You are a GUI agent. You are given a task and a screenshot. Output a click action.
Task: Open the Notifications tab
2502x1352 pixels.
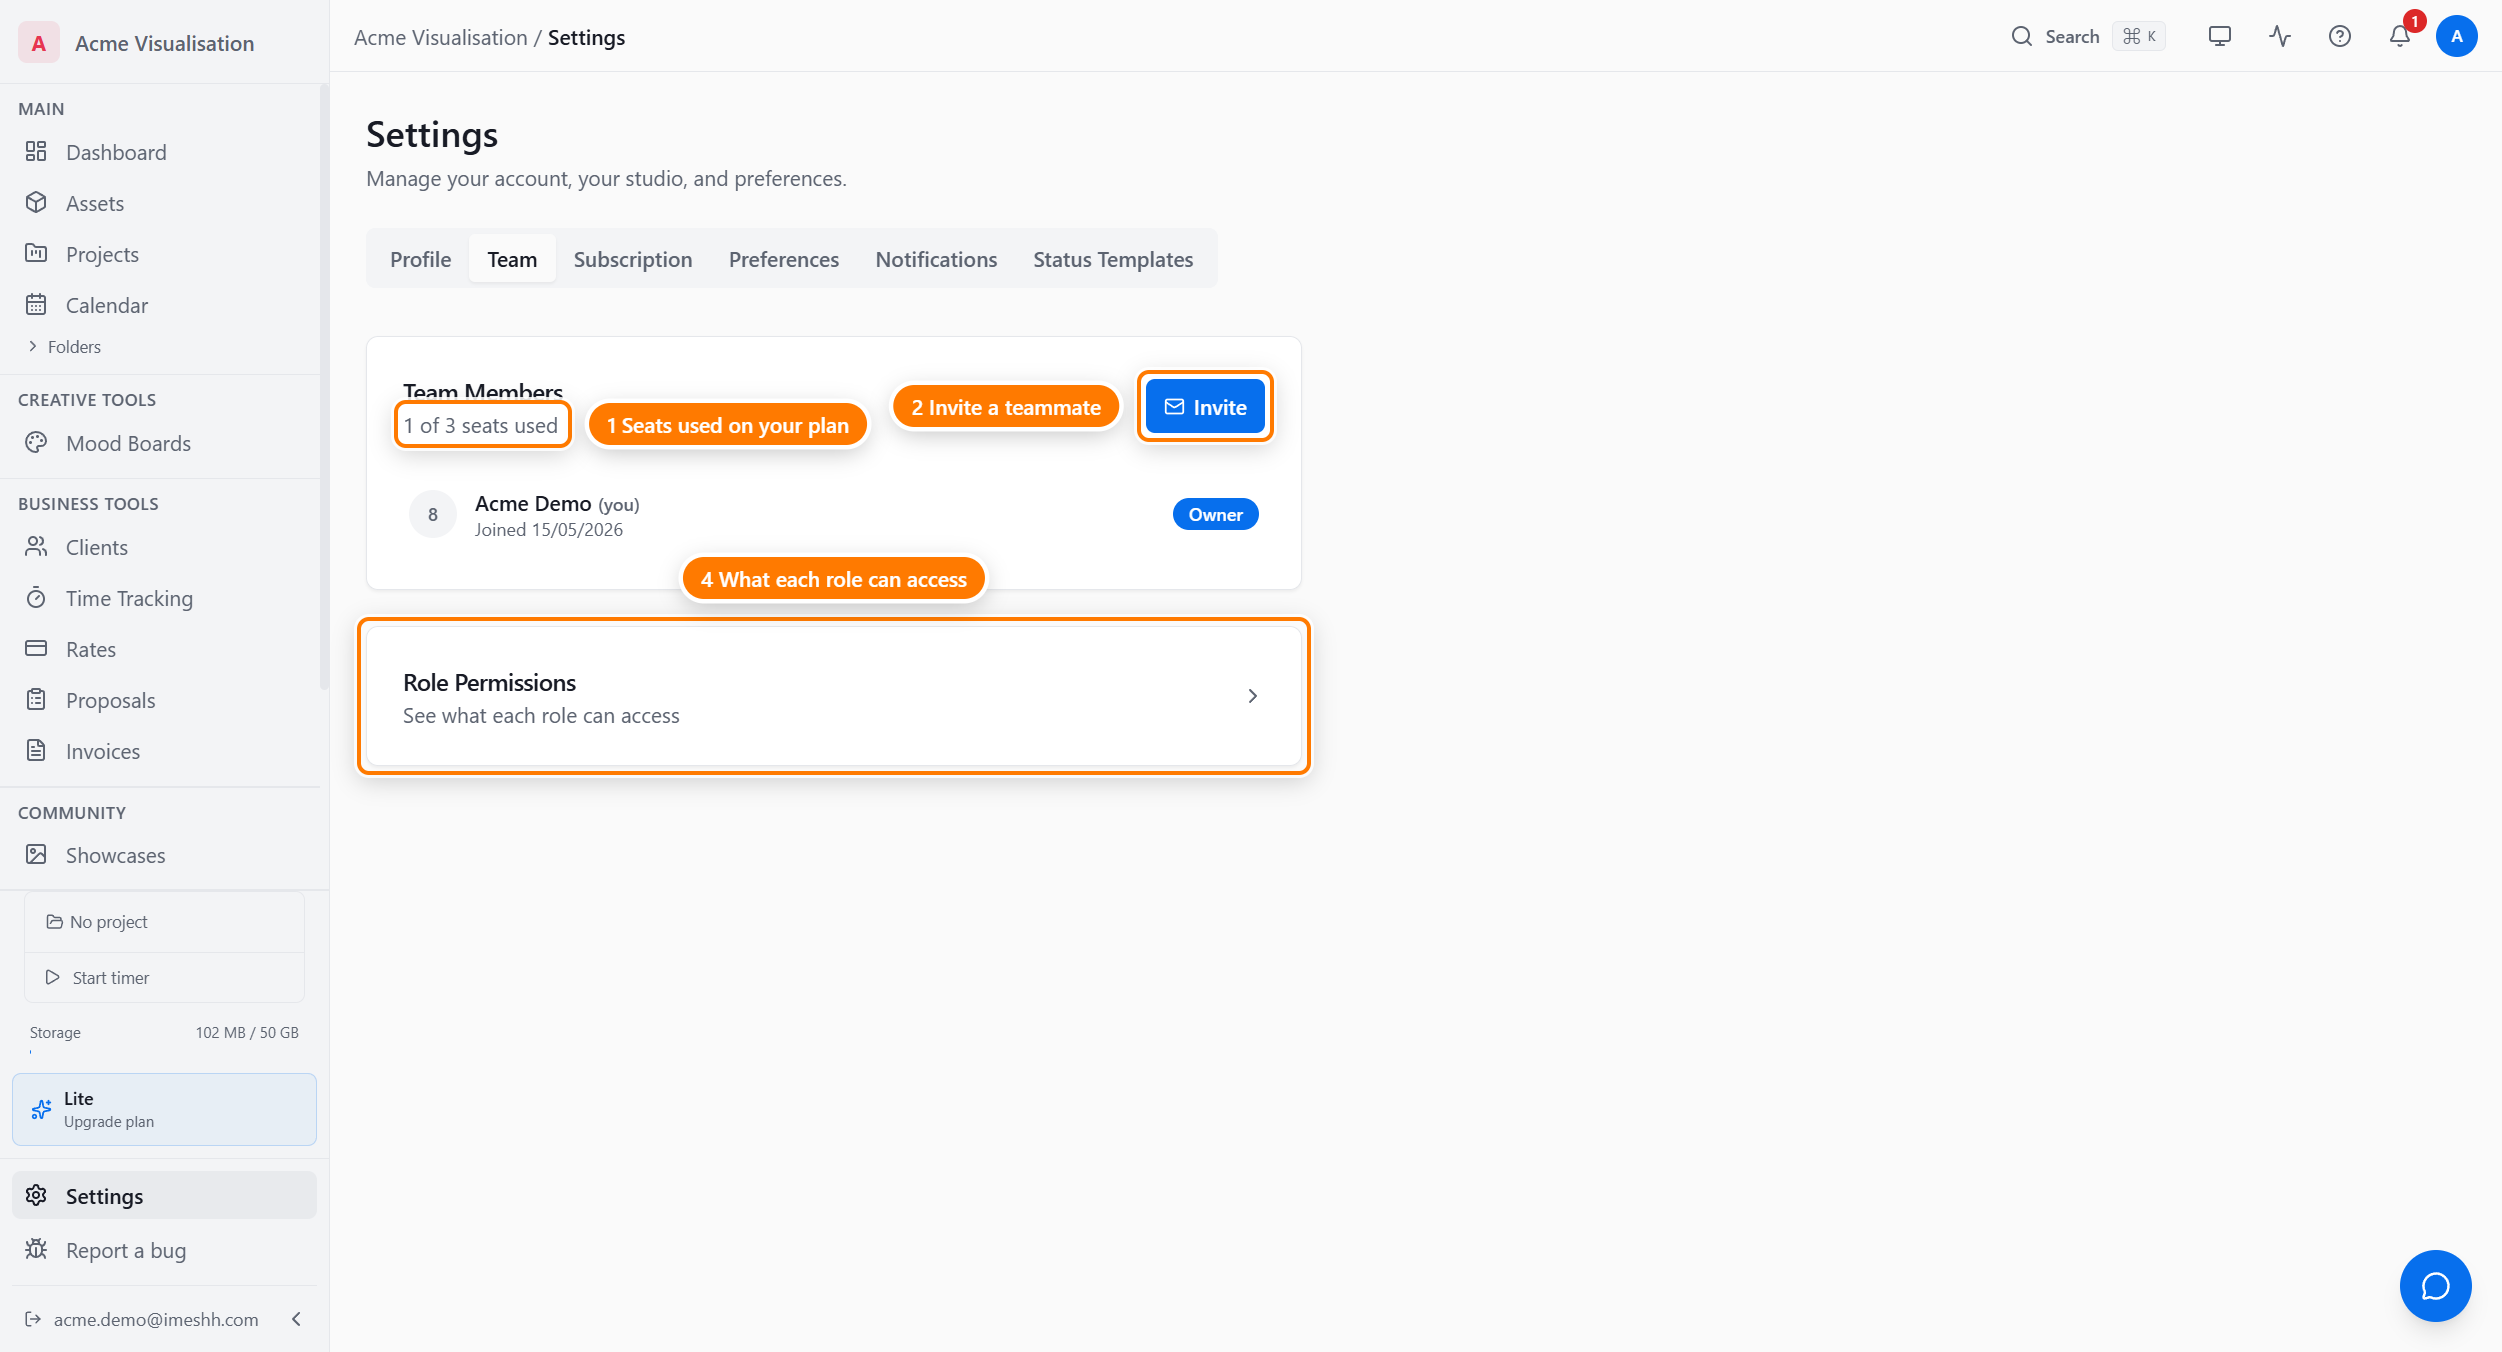936,259
